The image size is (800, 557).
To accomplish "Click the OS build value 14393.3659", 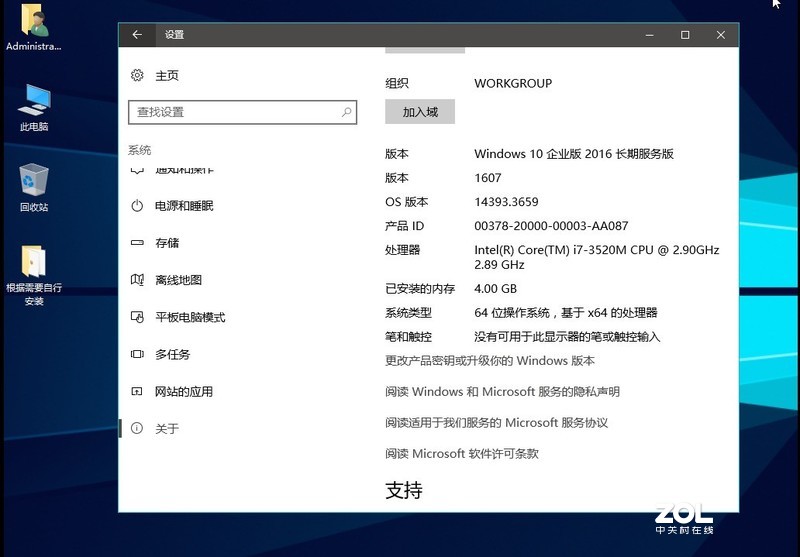I will coord(506,201).
